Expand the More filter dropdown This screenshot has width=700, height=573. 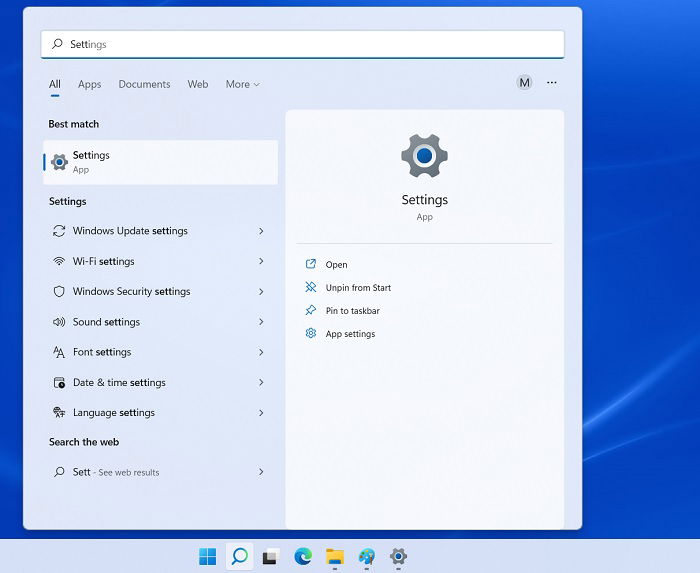(242, 84)
